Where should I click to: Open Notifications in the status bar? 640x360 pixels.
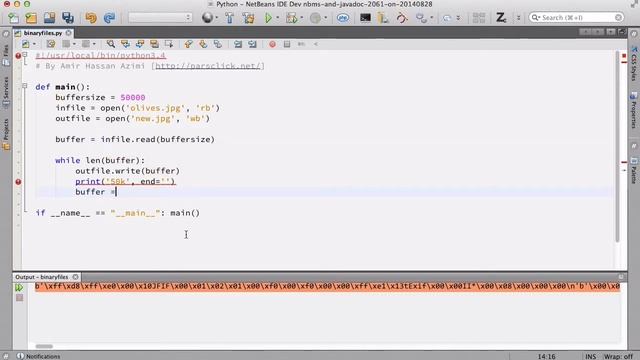pyautogui.click(x=39, y=356)
